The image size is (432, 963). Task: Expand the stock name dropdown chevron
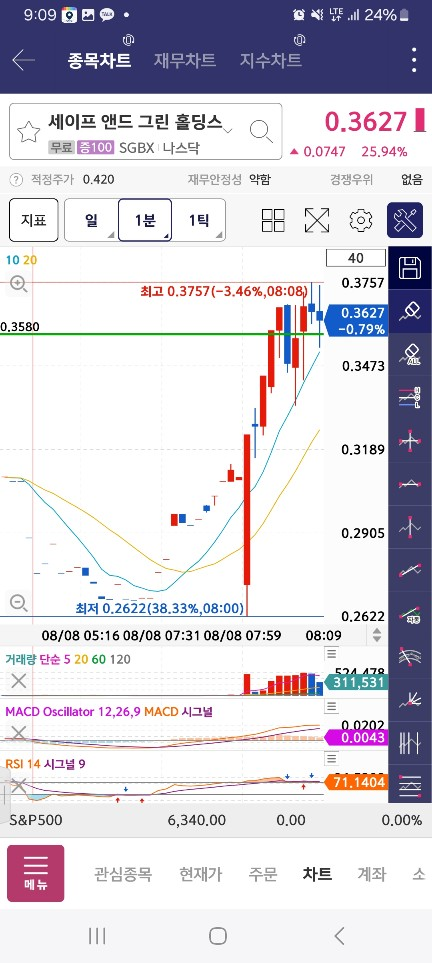click(x=227, y=130)
